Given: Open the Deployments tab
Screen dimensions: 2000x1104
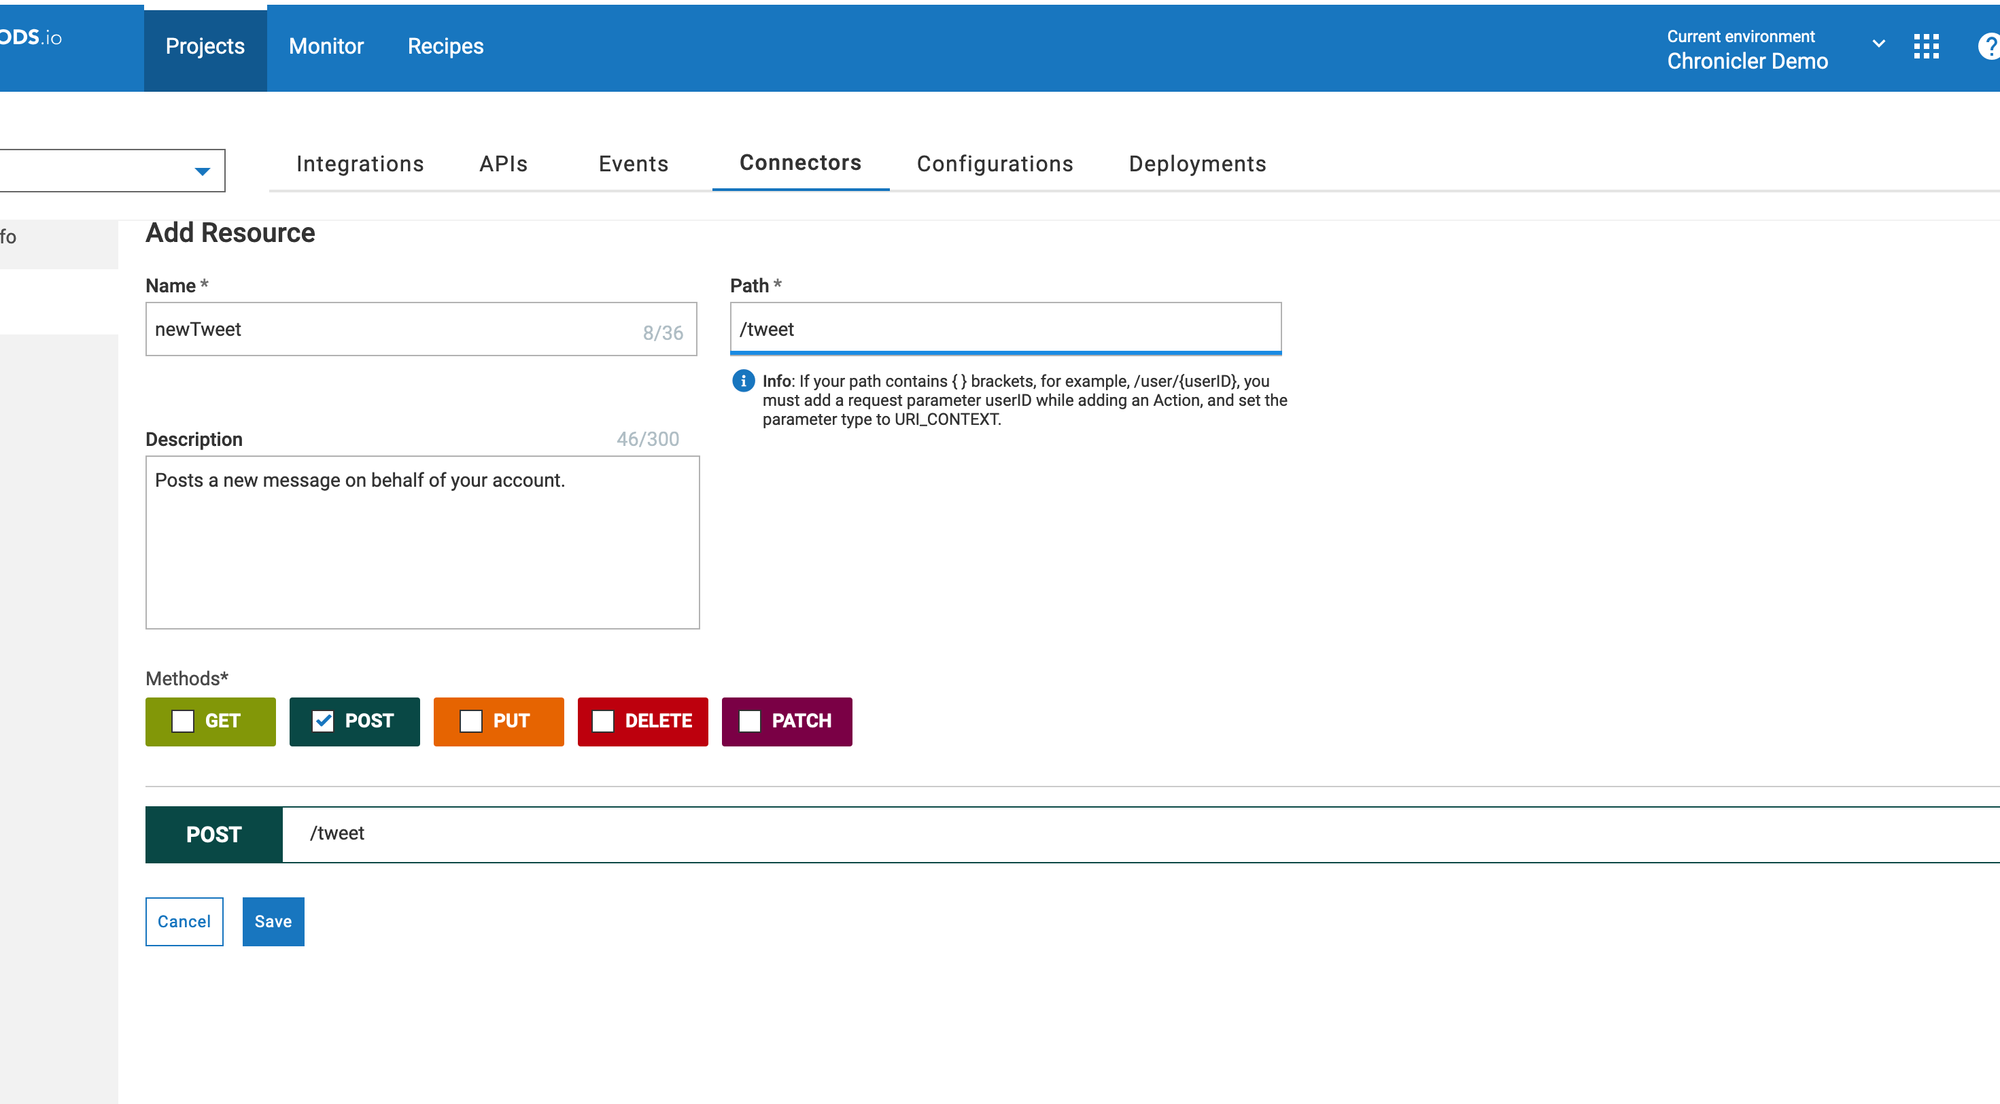Looking at the screenshot, I should point(1197,164).
